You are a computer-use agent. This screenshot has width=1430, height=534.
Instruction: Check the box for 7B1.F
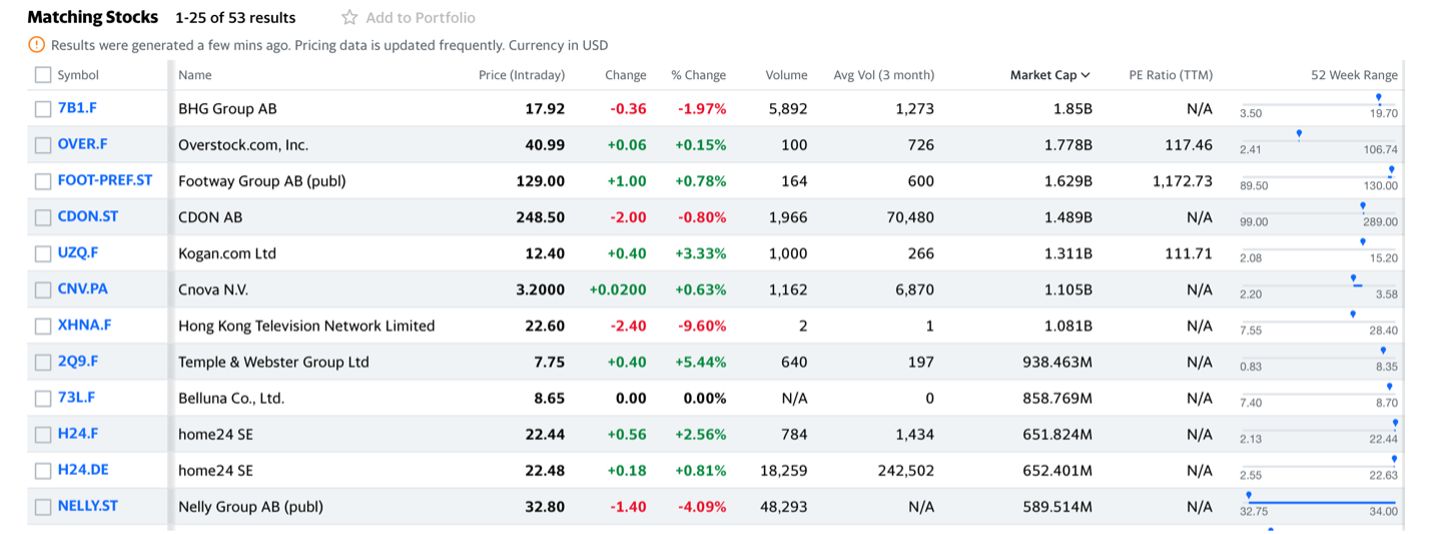click(x=43, y=109)
